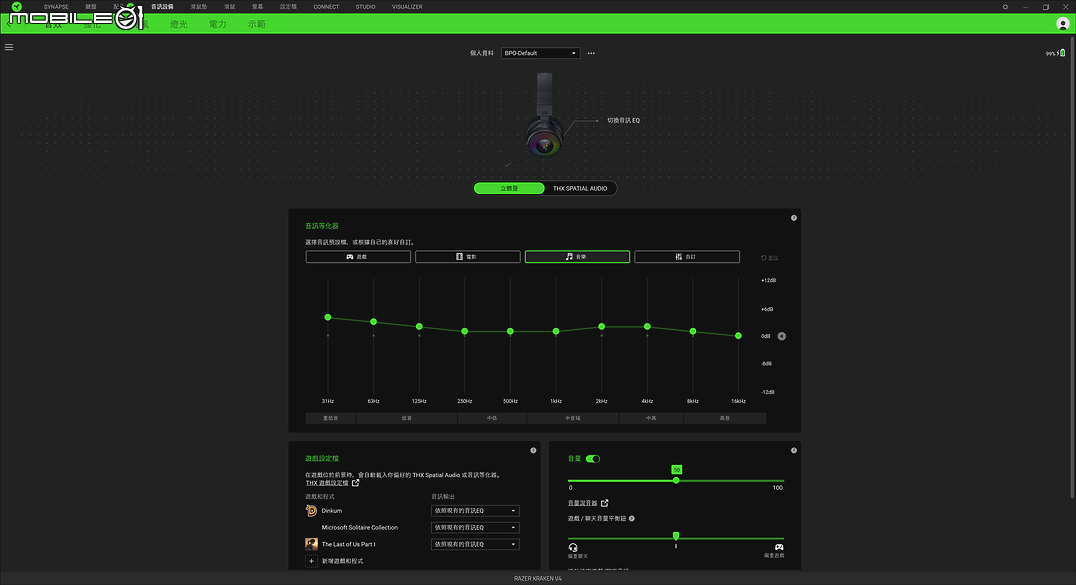Click the Dinkum row name

[x=331, y=511]
